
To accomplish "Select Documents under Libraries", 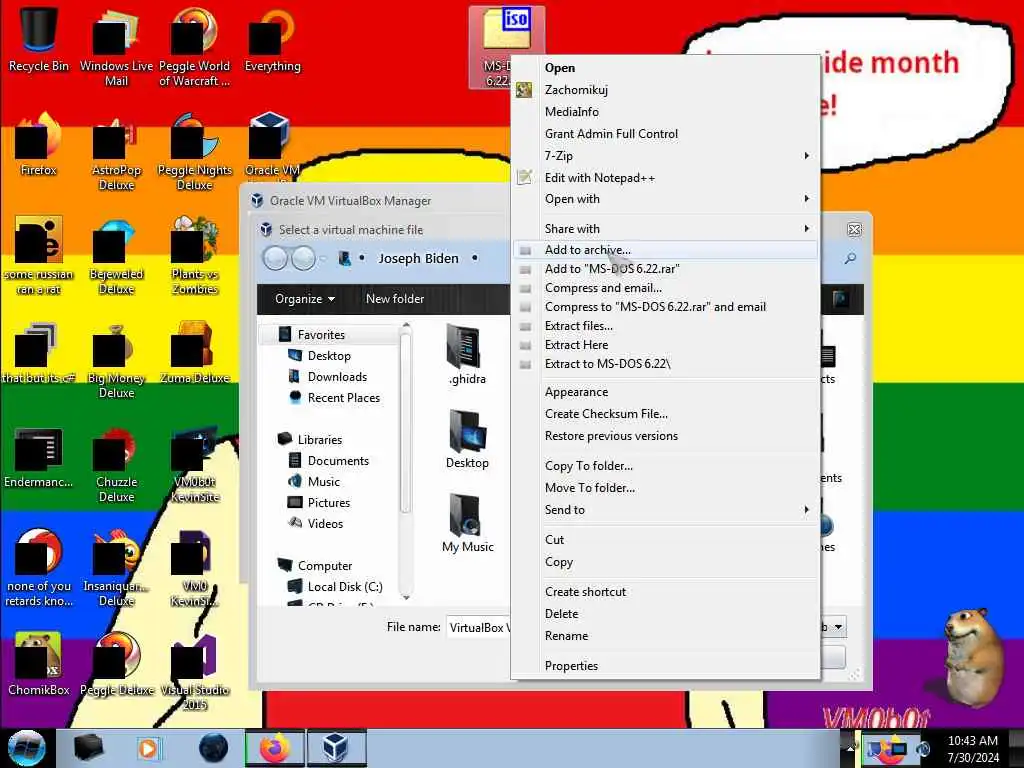I will (338, 460).
